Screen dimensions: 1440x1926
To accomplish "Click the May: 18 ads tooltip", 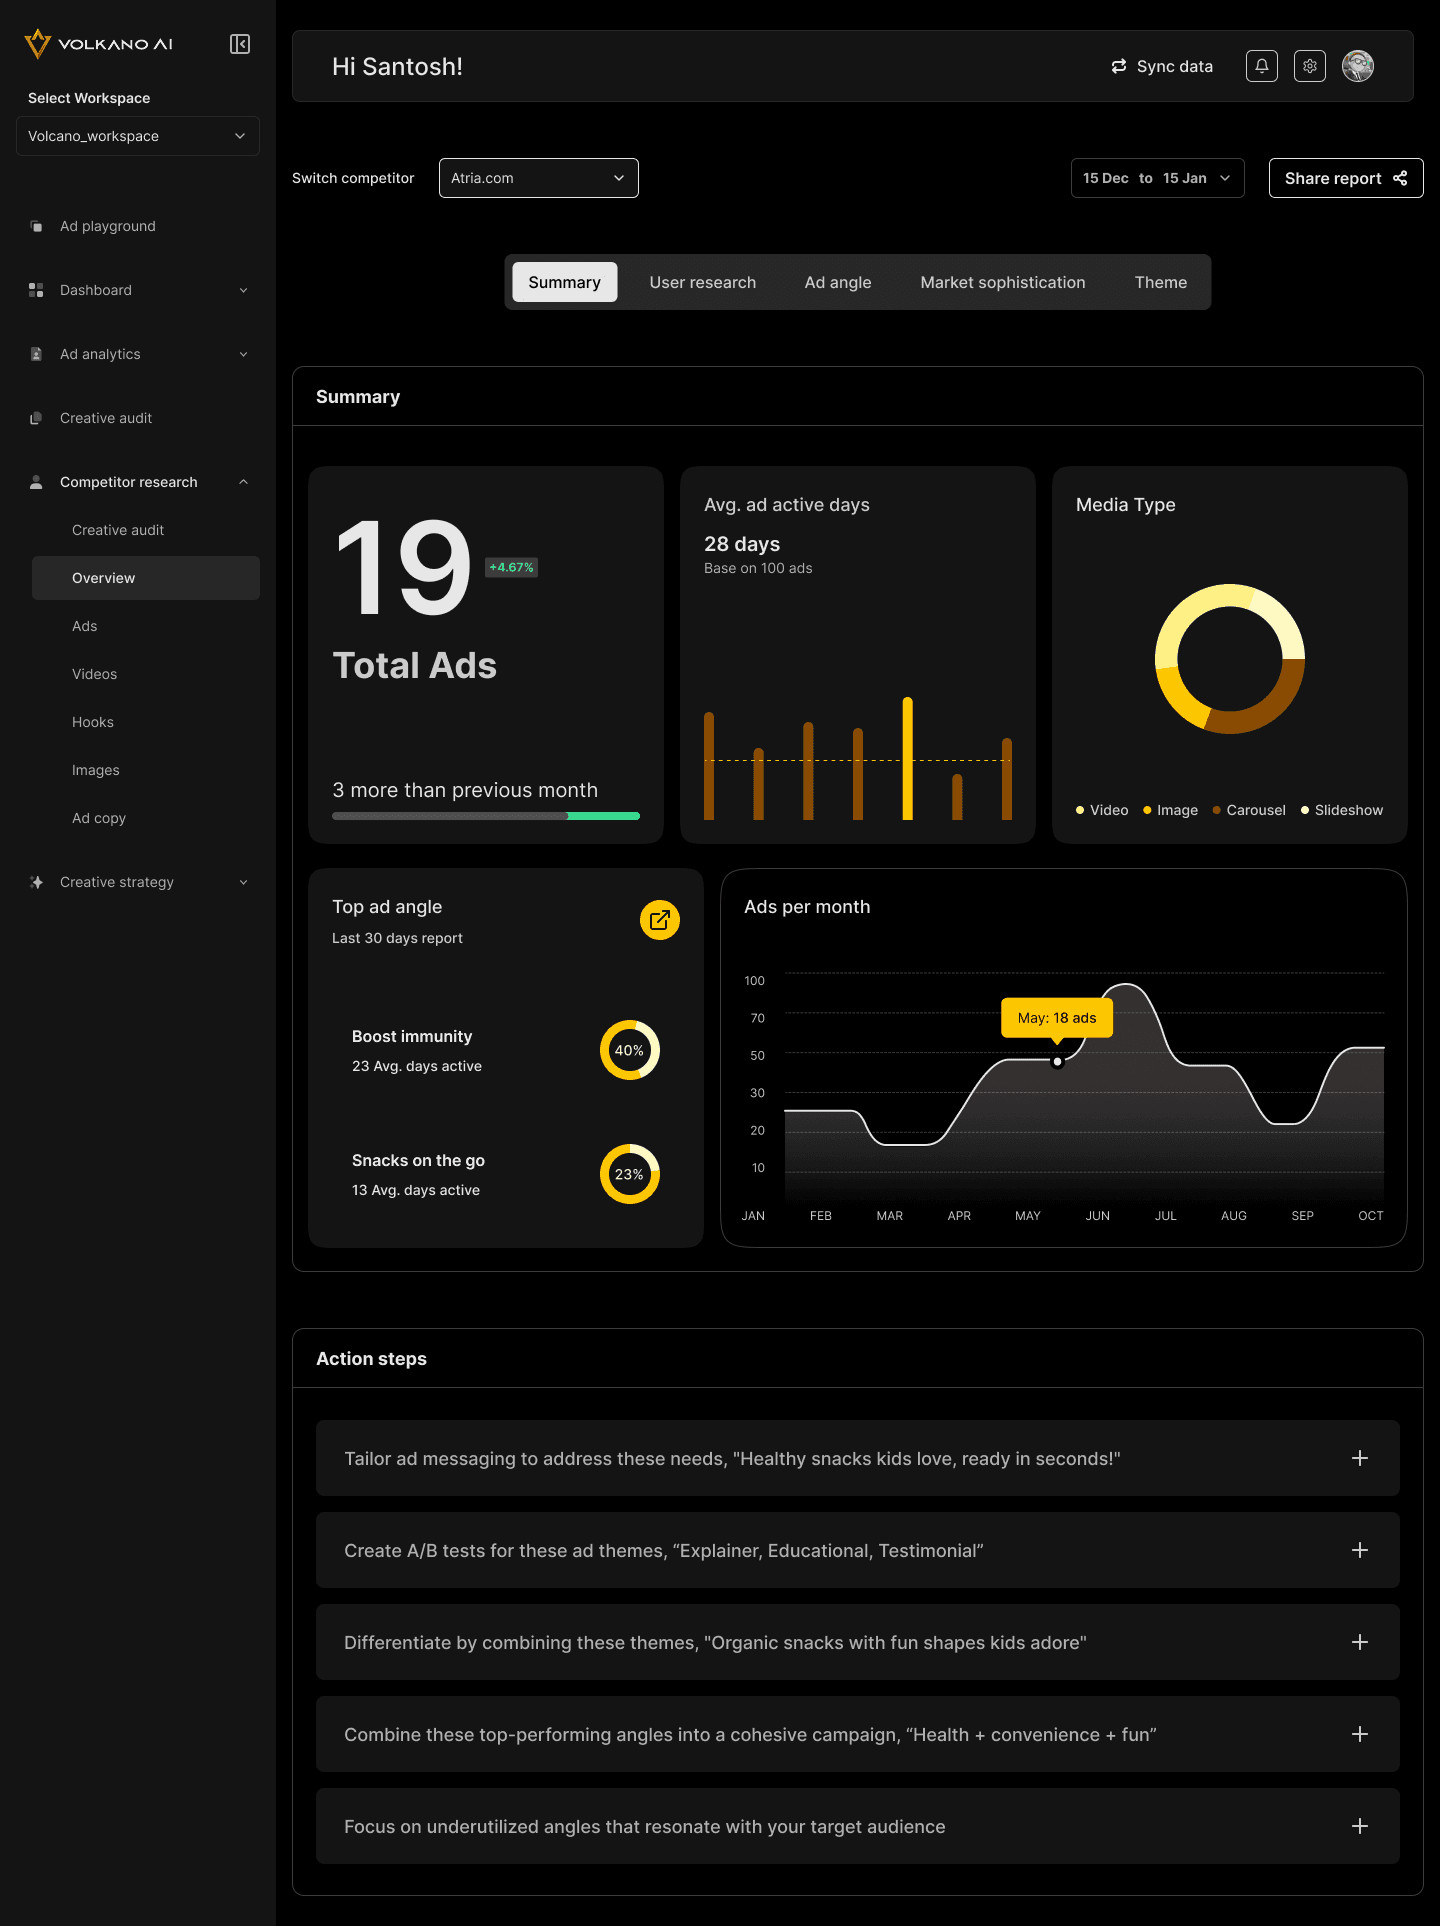I will [x=1057, y=1018].
